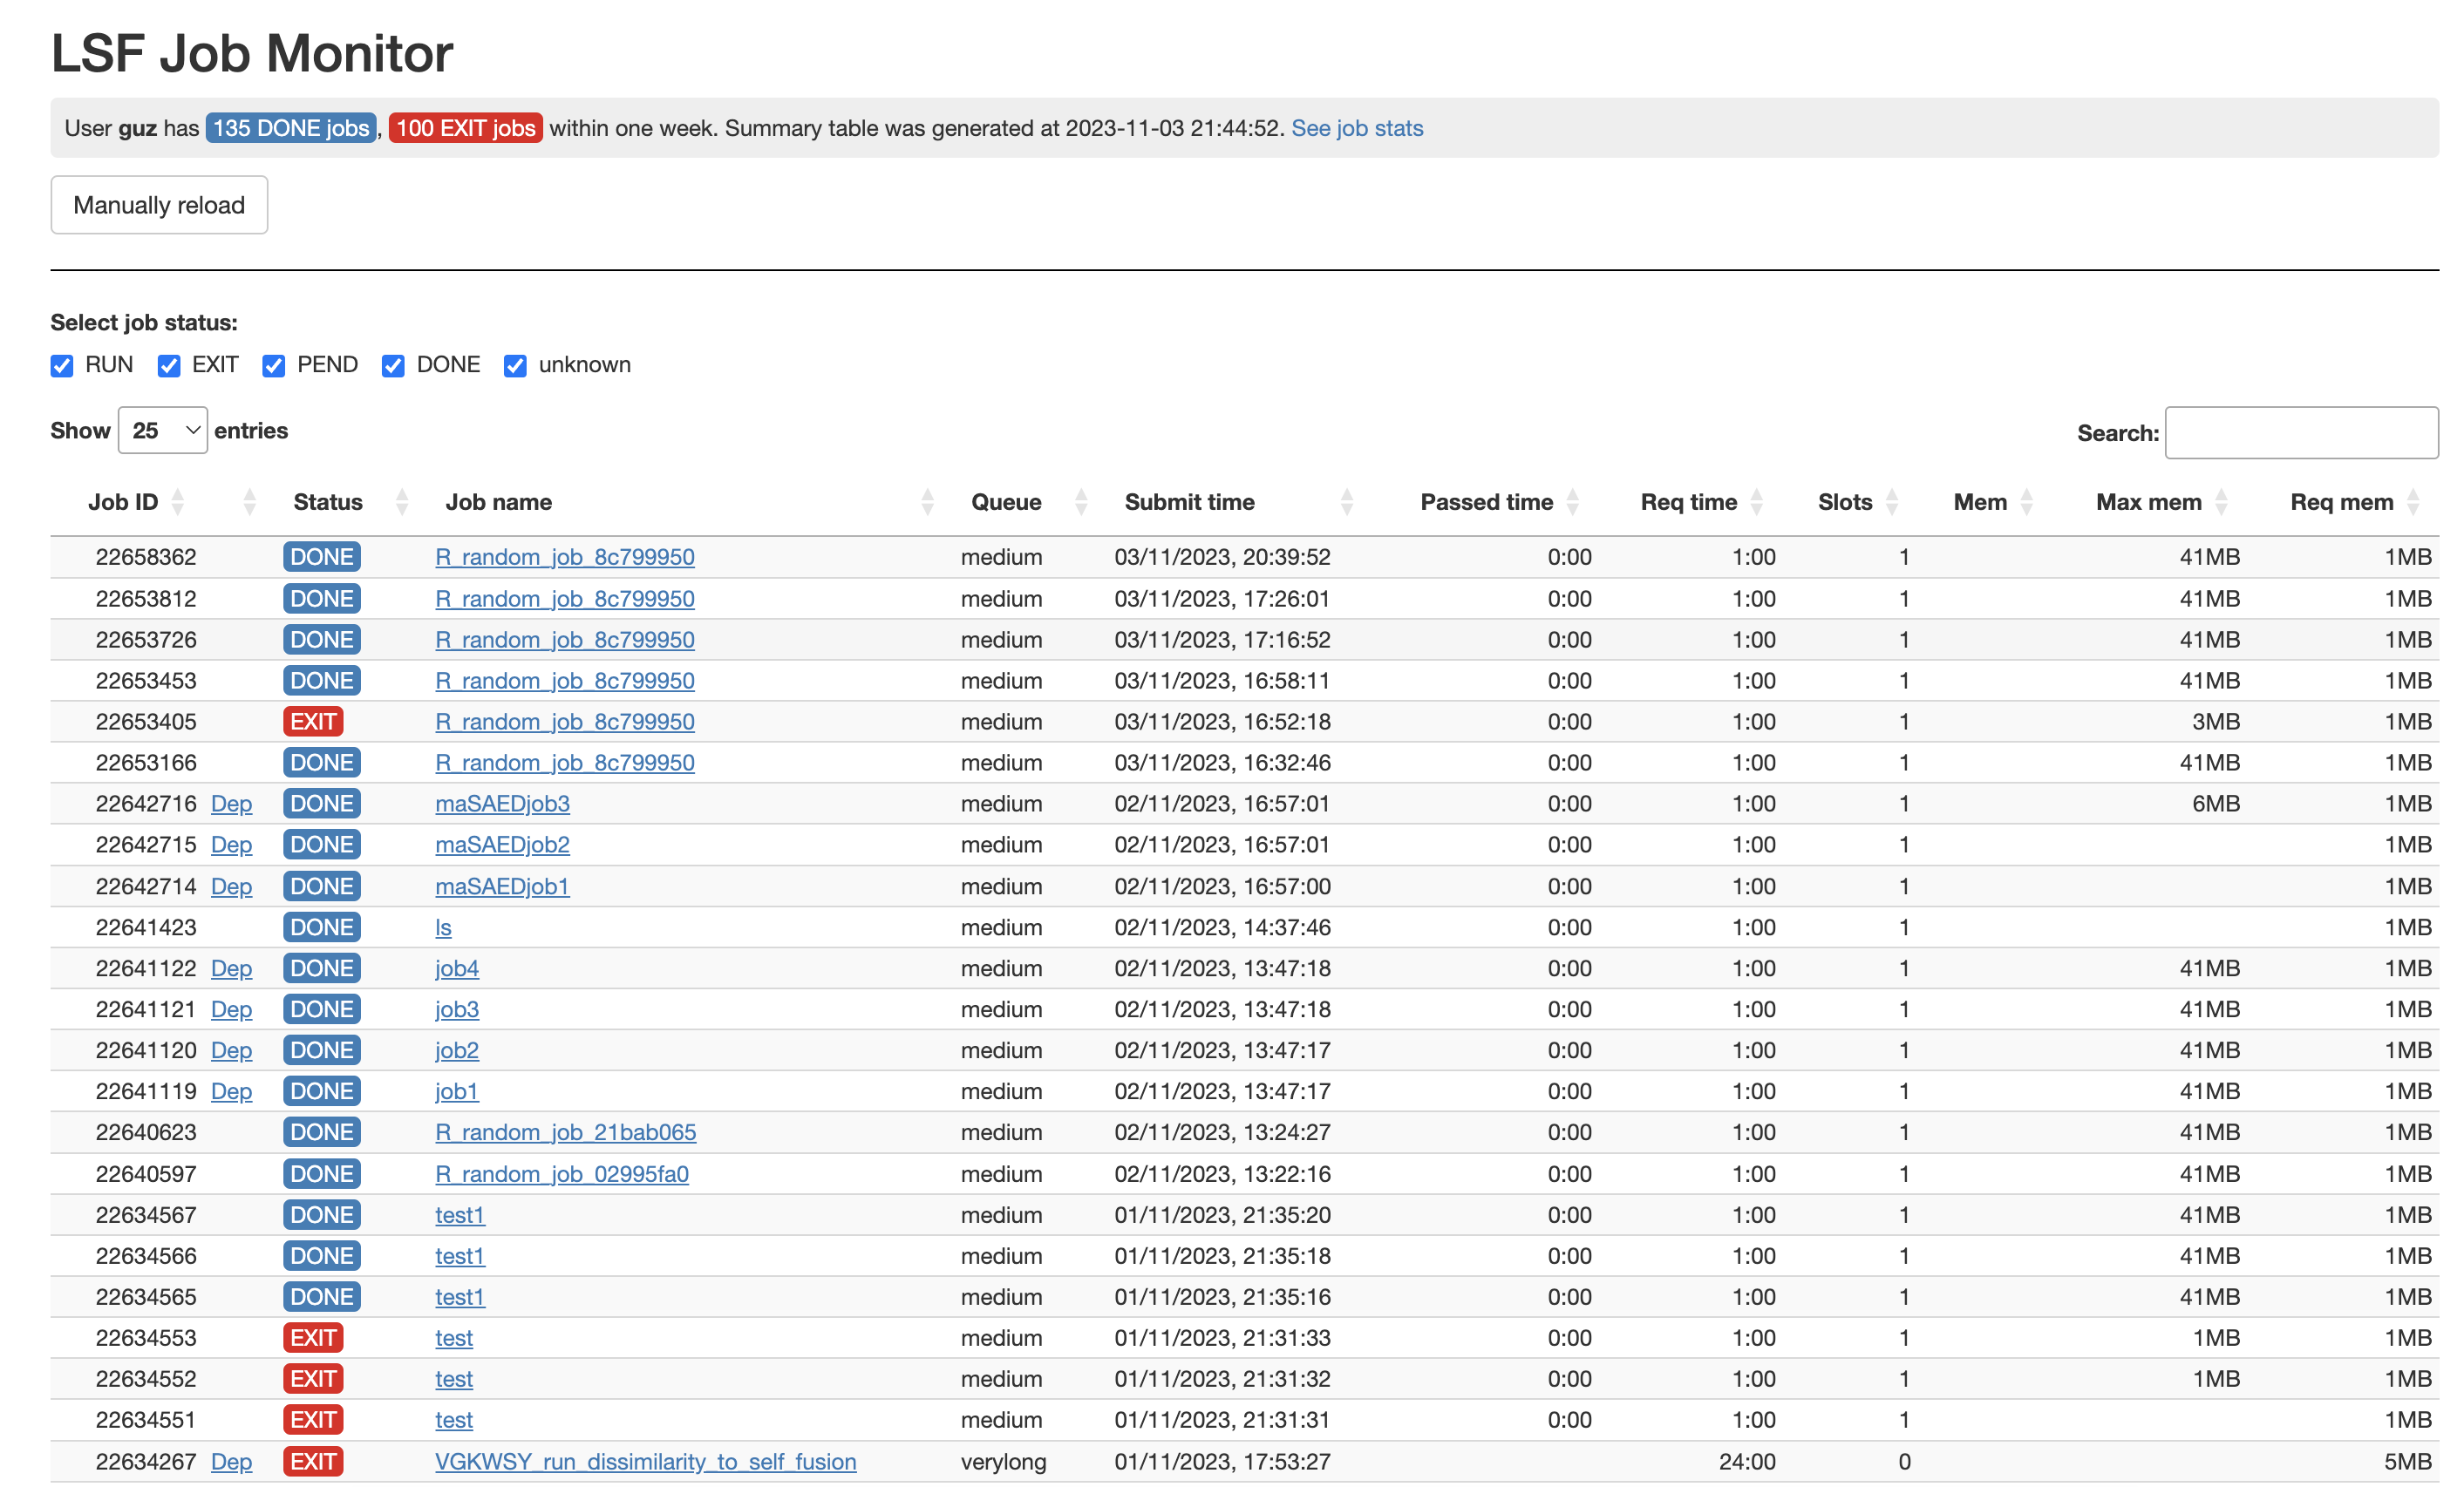Open test link for job 22634553
Viewport: 2464px width, 1487px height.
[454, 1338]
